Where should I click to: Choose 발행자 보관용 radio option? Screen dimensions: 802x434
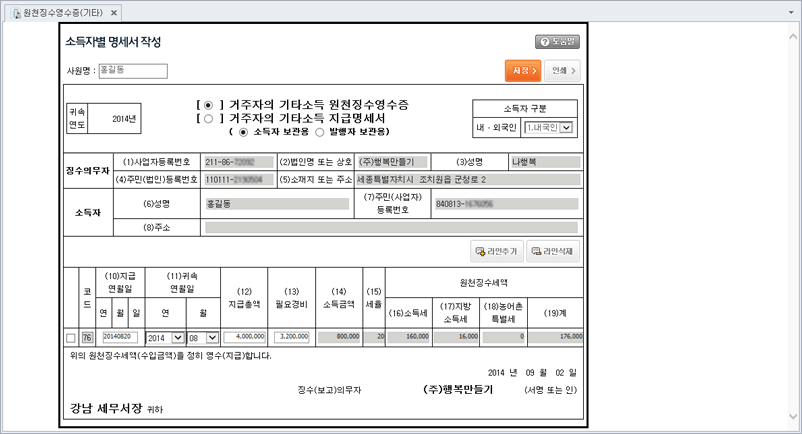[320, 132]
